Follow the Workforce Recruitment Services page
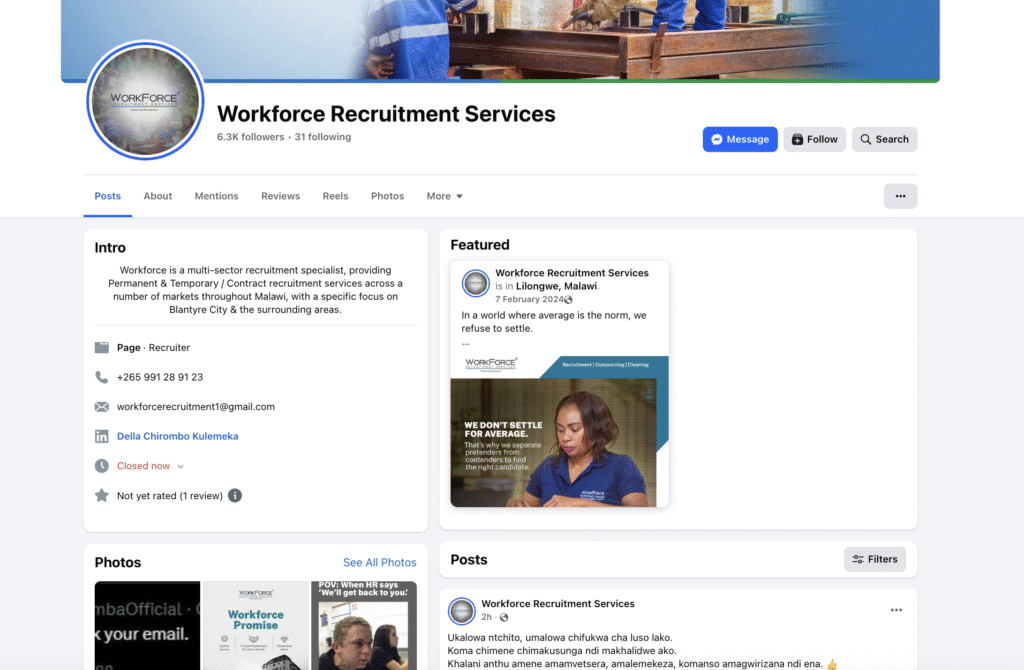This screenshot has width=1024, height=670. 814,139
